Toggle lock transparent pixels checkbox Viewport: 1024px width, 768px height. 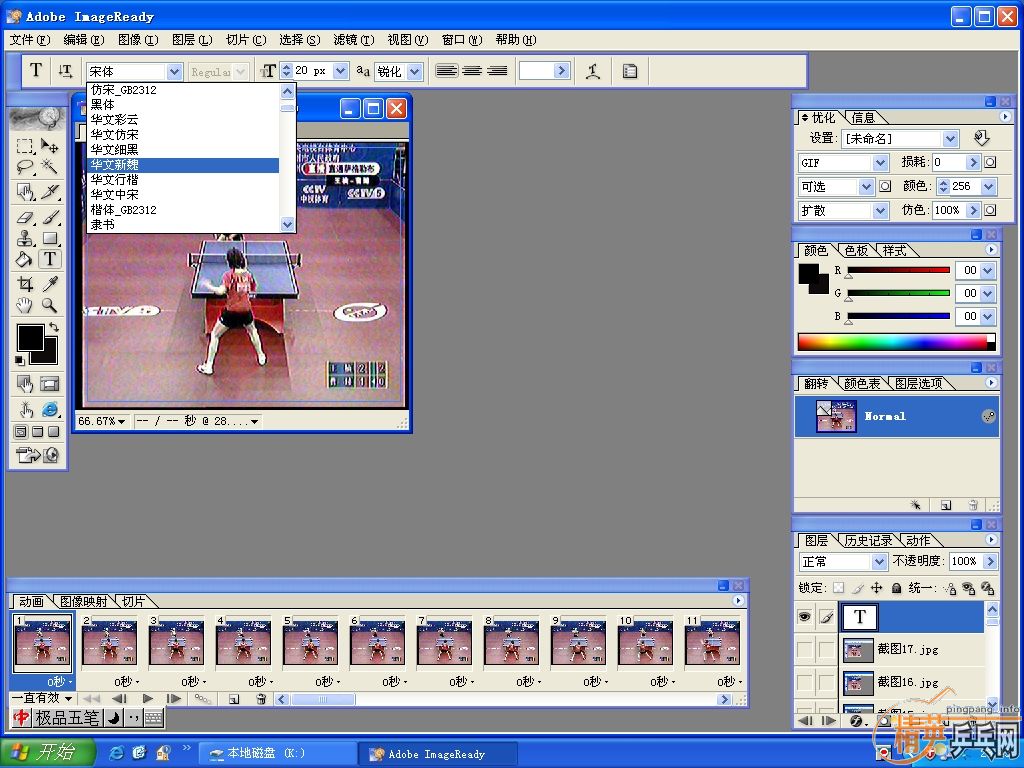click(839, 588)
